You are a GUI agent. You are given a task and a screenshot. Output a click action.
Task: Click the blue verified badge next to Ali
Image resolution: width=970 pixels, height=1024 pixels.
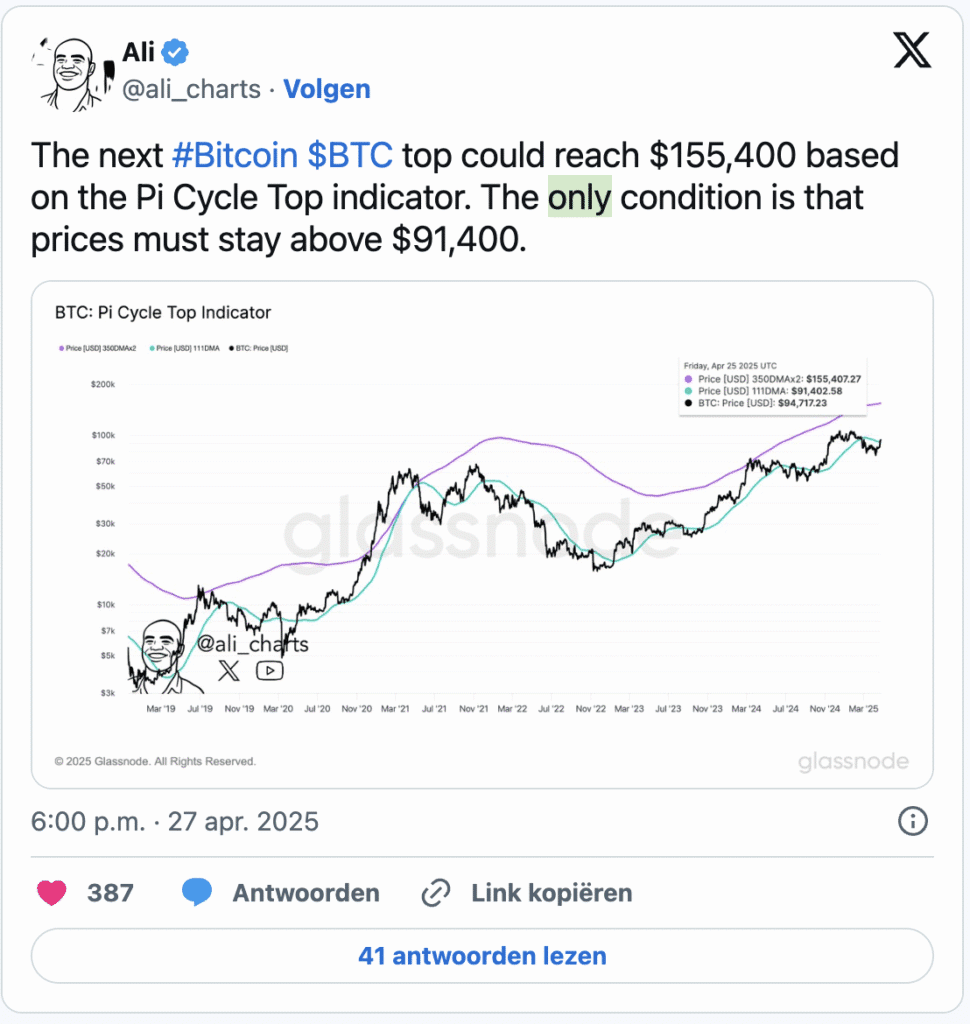click(x=175, y=52)
